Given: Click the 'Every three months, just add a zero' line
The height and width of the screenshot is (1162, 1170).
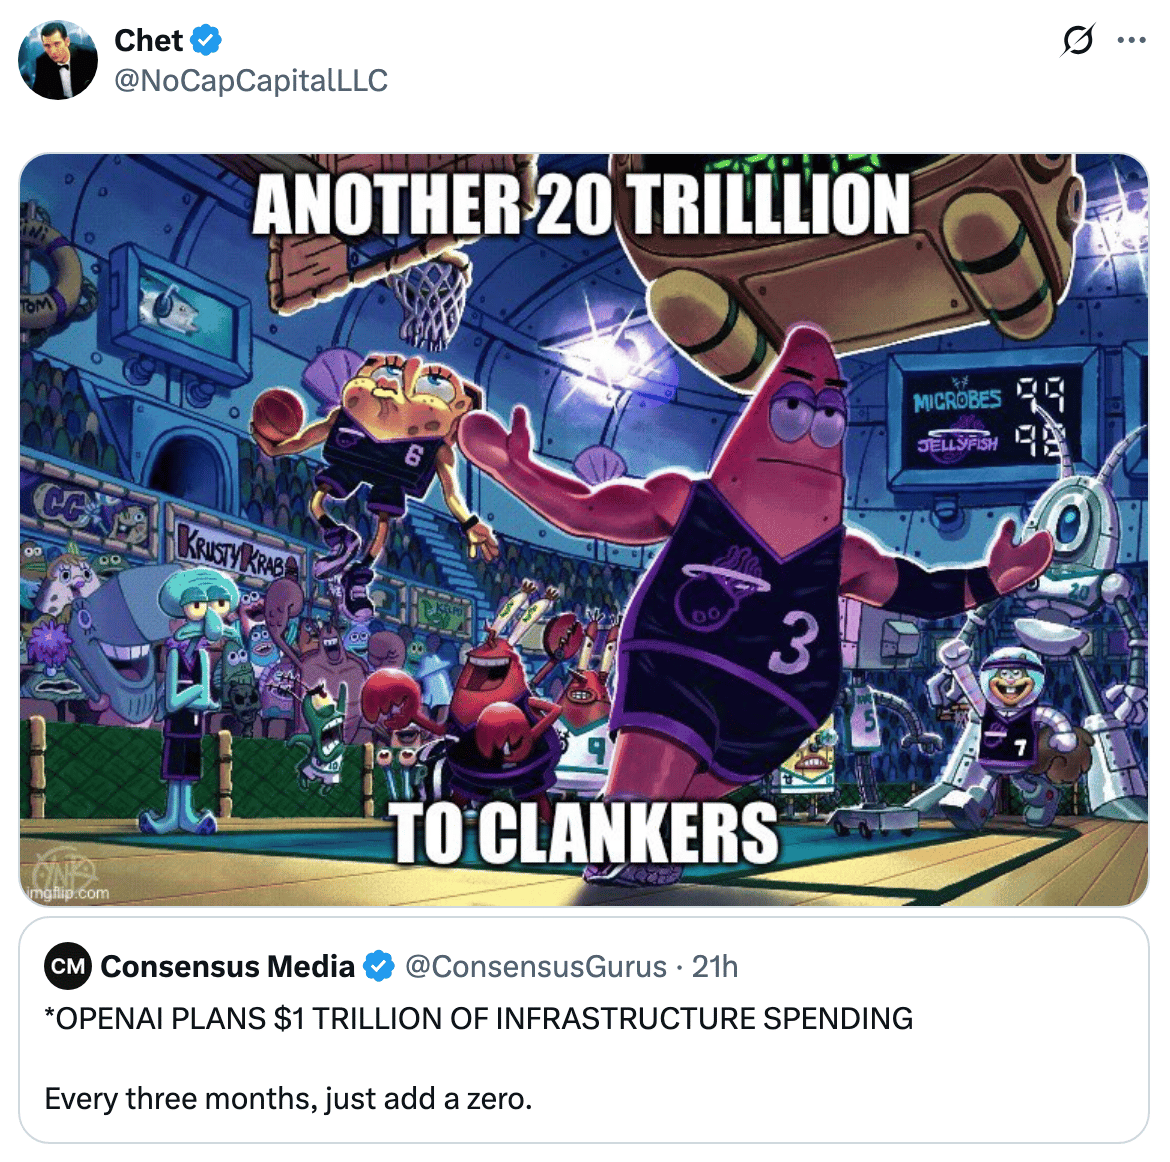Looking at the screenshot, I should click(x=288, y=1099).
